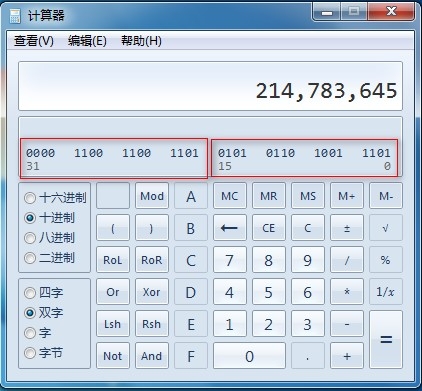The image size is (422, 391).
Task: Click the decimal point button
Action: (308, 356)
